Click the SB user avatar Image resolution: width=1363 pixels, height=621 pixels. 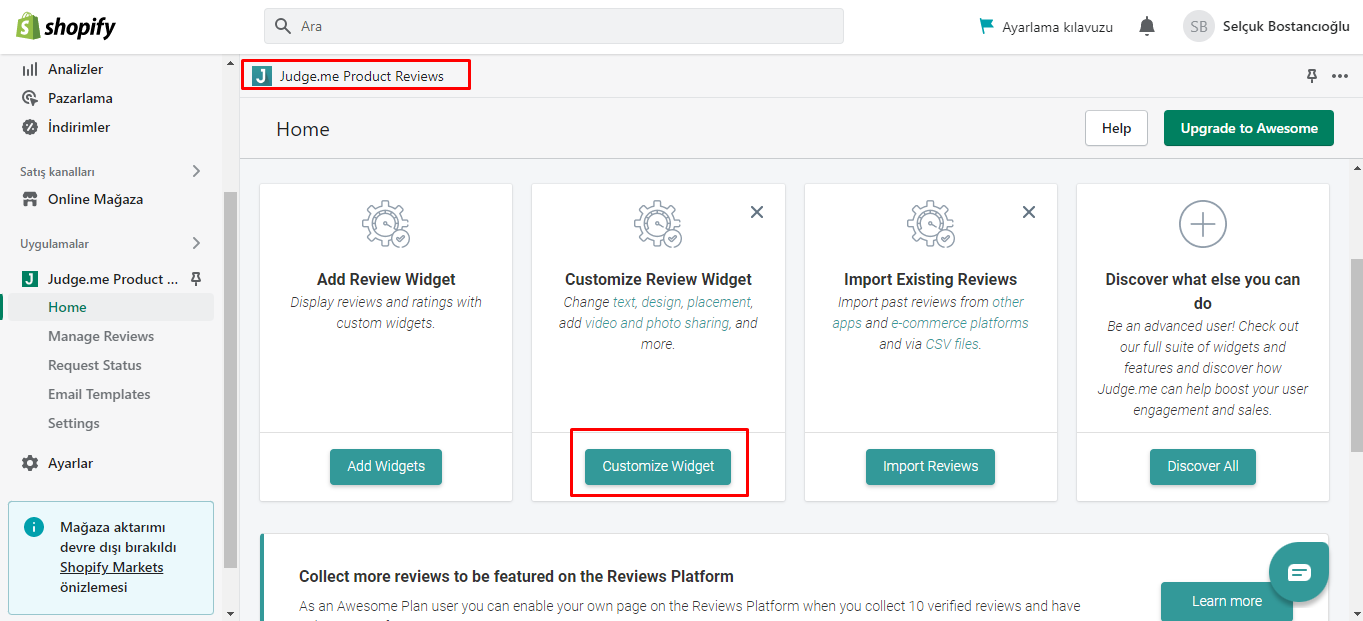tap(1199, 27)
